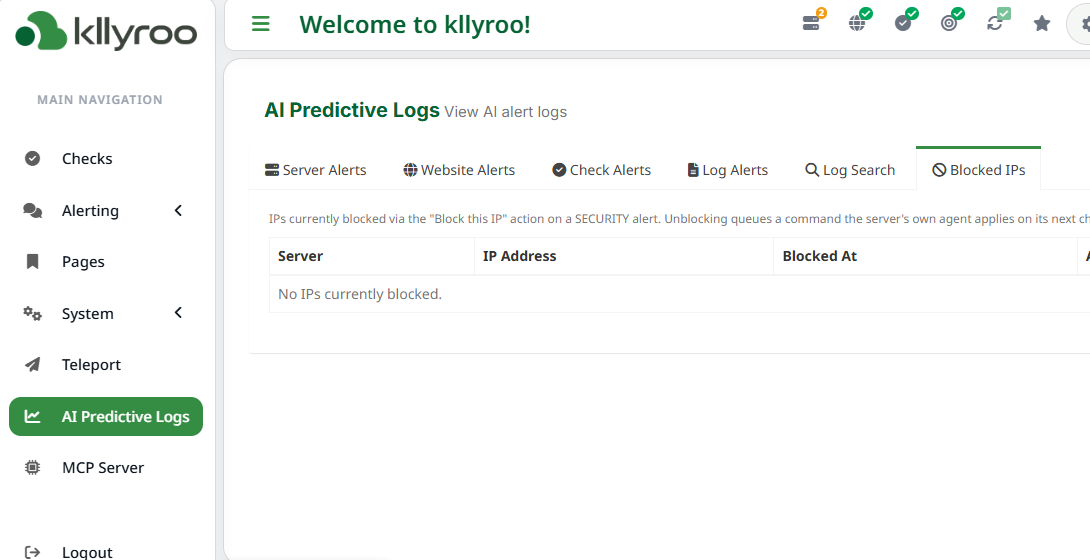Go to Pages in the sidebar
The width and height of the screenshot is (1090, 560).
[106, 262]
